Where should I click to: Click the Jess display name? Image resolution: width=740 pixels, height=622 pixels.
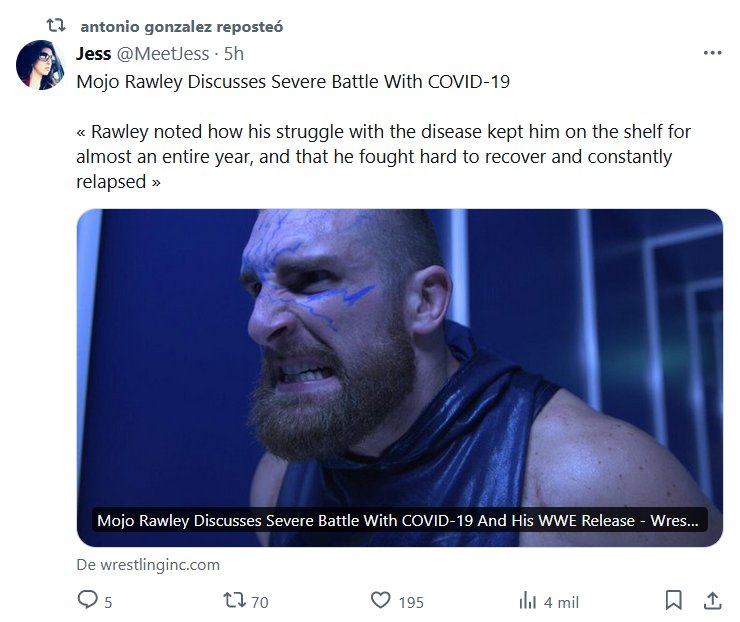point(94,54)
